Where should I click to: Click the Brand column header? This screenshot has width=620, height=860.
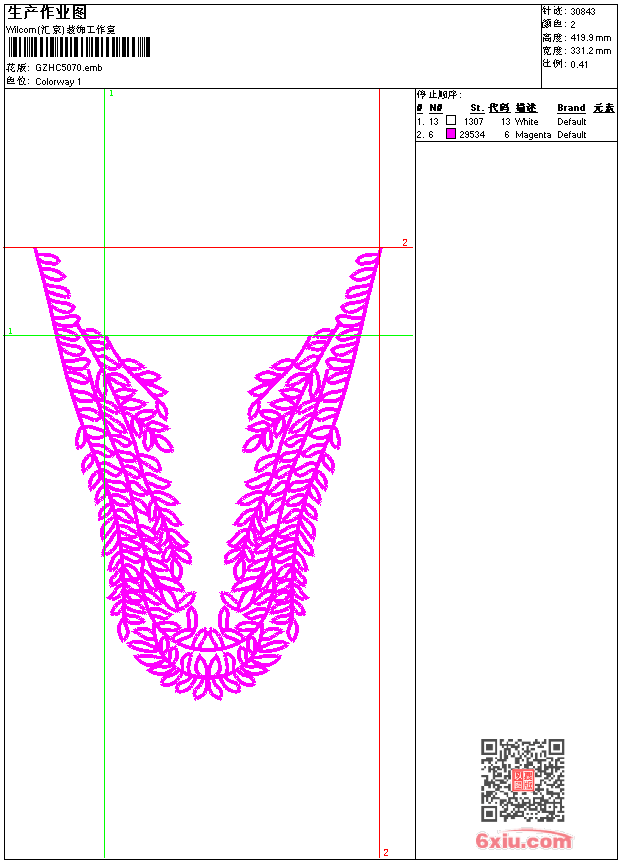571,108
